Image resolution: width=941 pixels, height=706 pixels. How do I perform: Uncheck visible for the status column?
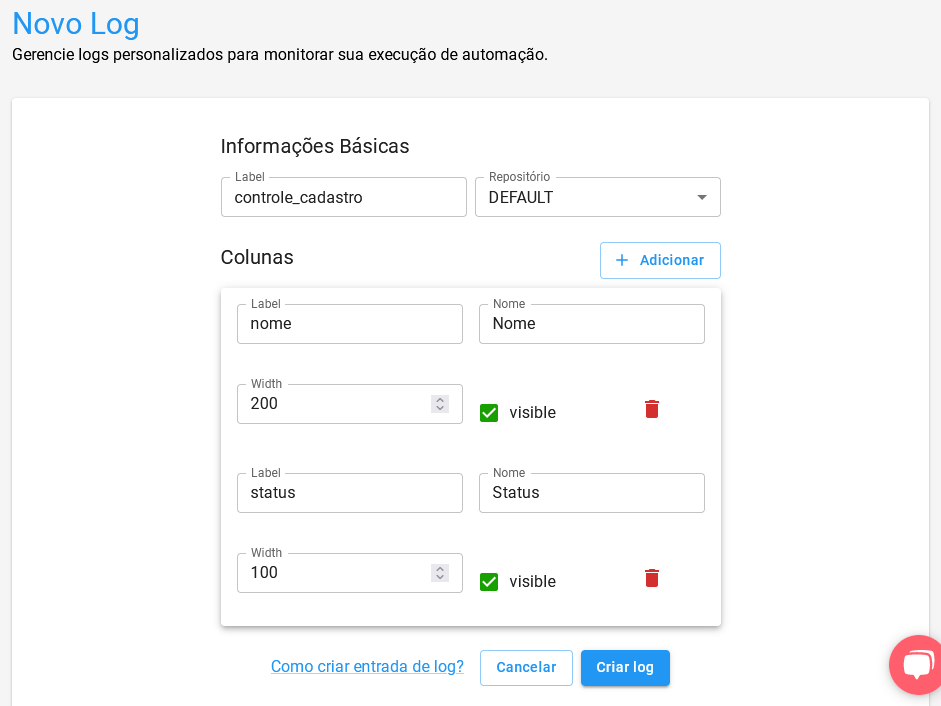(489, 581)
